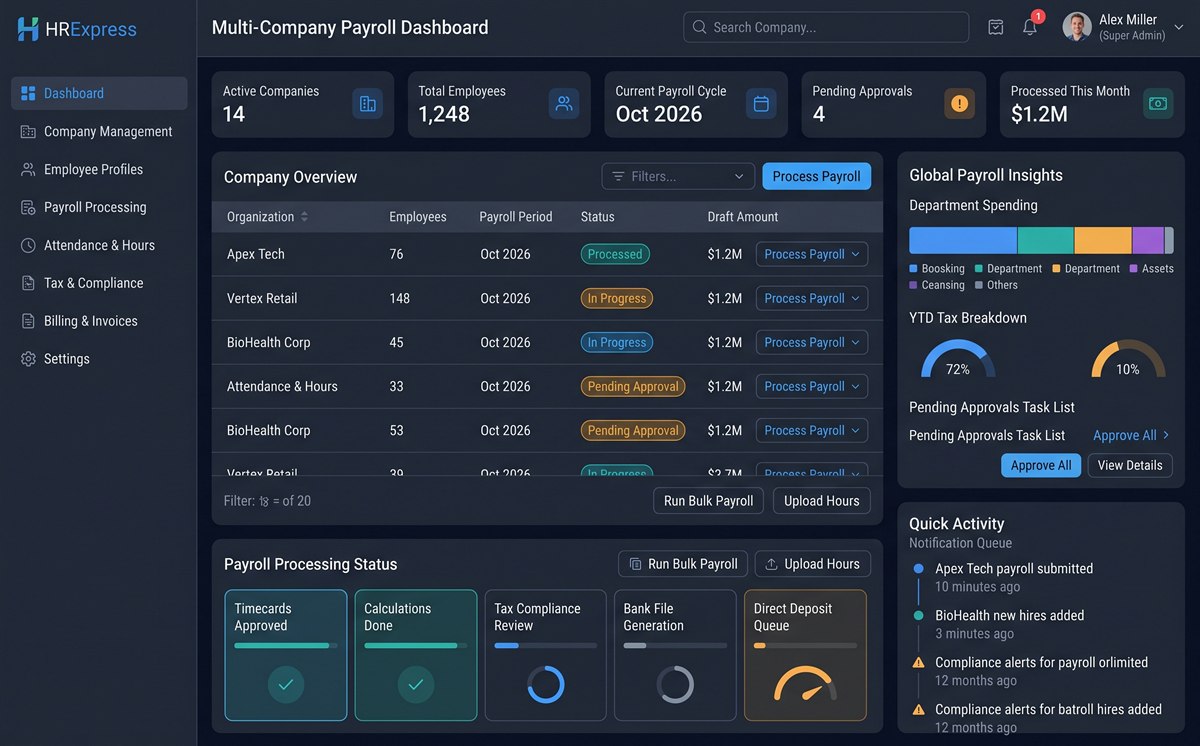Click Alex Miller's profile avatar
Screen dimensions: 1200x746
(x=1077, y=27)
